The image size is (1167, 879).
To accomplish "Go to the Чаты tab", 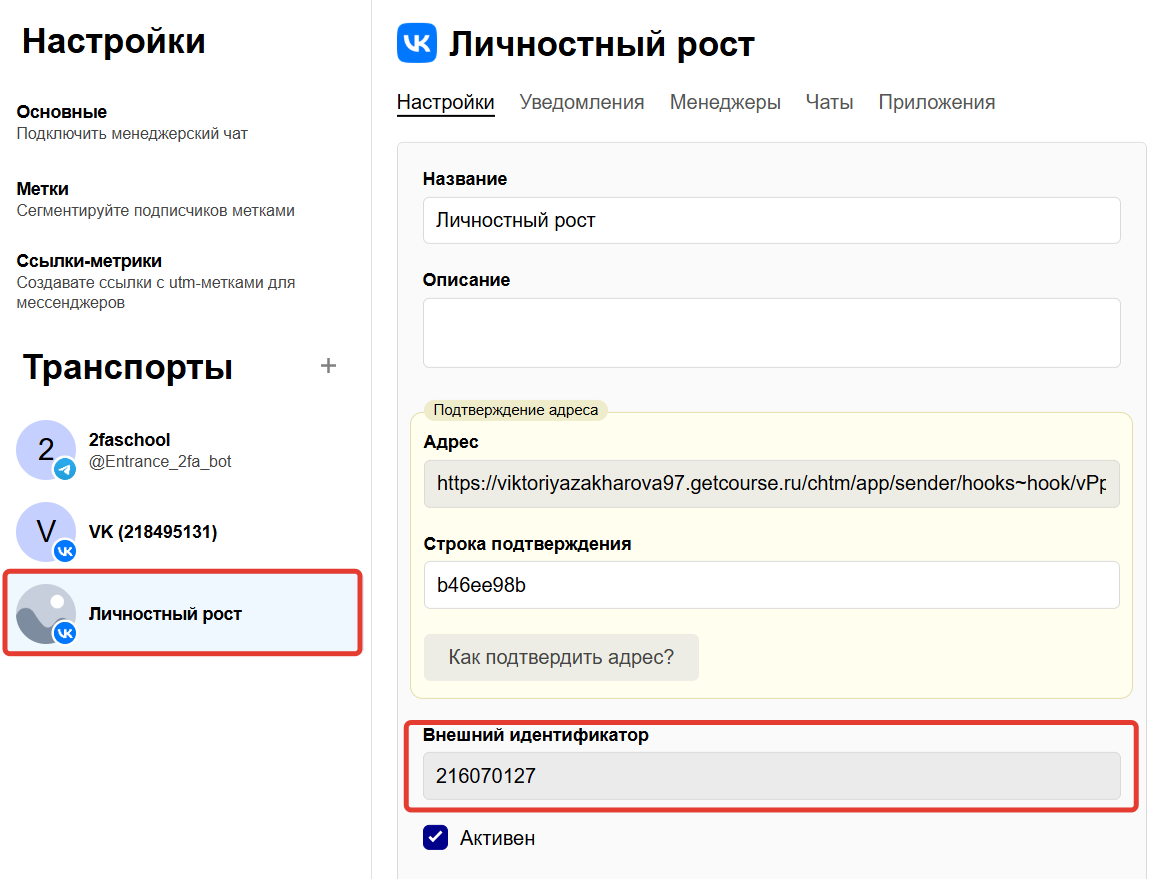I will coord(829,102).
